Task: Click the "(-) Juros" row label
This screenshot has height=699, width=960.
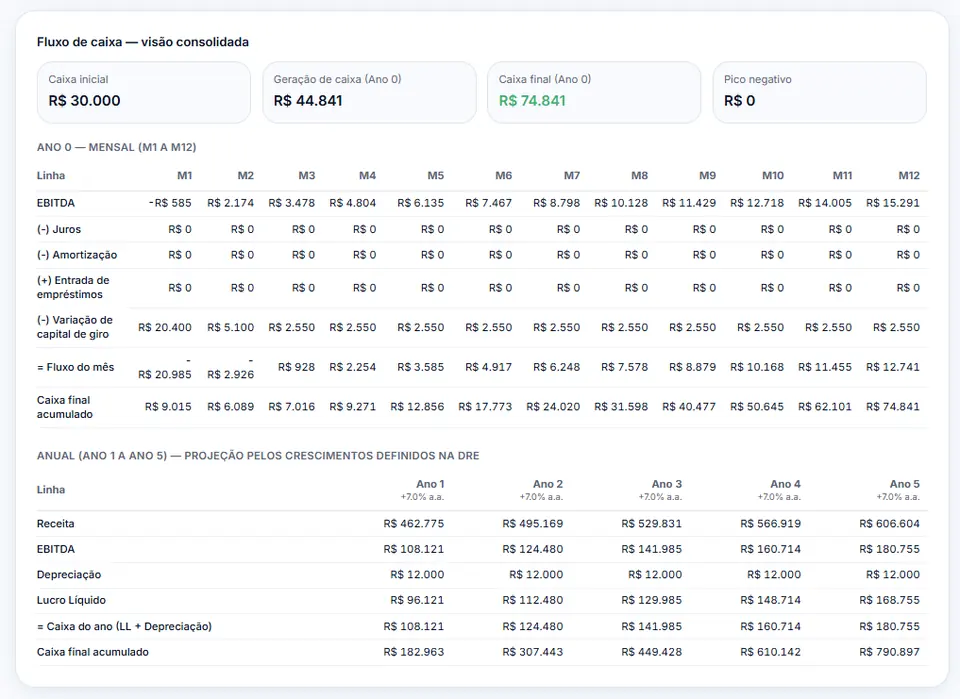Action: 59,230
